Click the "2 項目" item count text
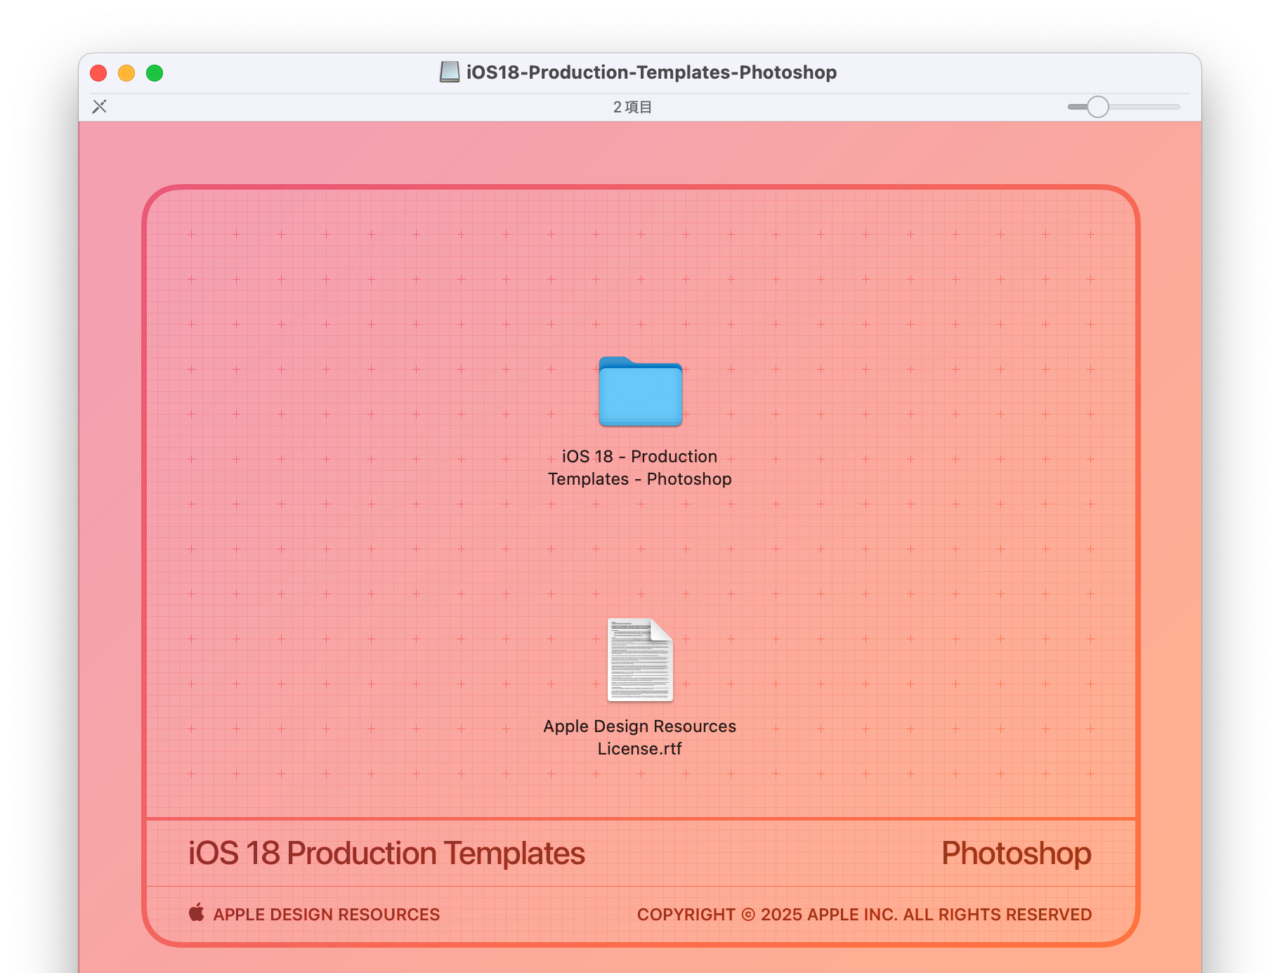 (632, 107)
